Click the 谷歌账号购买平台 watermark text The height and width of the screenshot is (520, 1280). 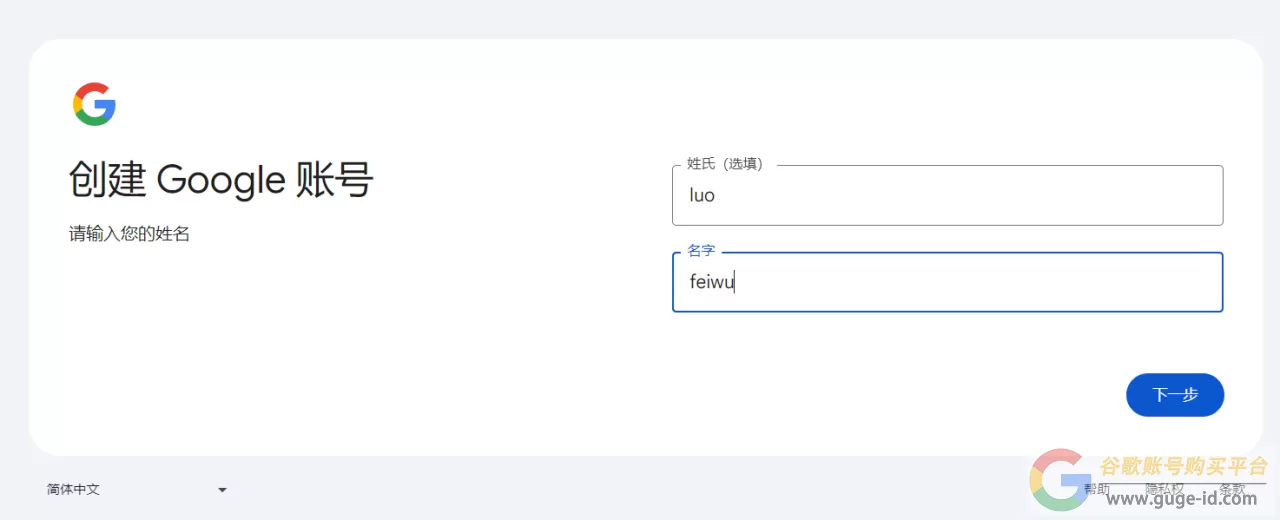click(1183, 466)
